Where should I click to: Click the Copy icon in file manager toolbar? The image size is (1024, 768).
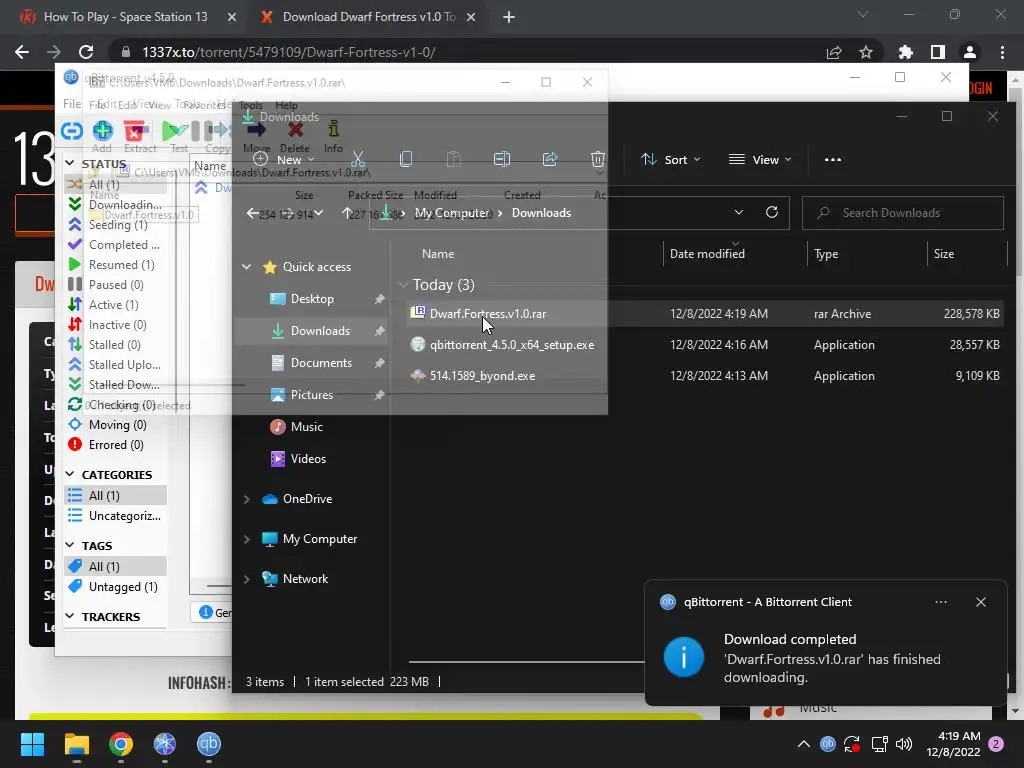[406, 159]
